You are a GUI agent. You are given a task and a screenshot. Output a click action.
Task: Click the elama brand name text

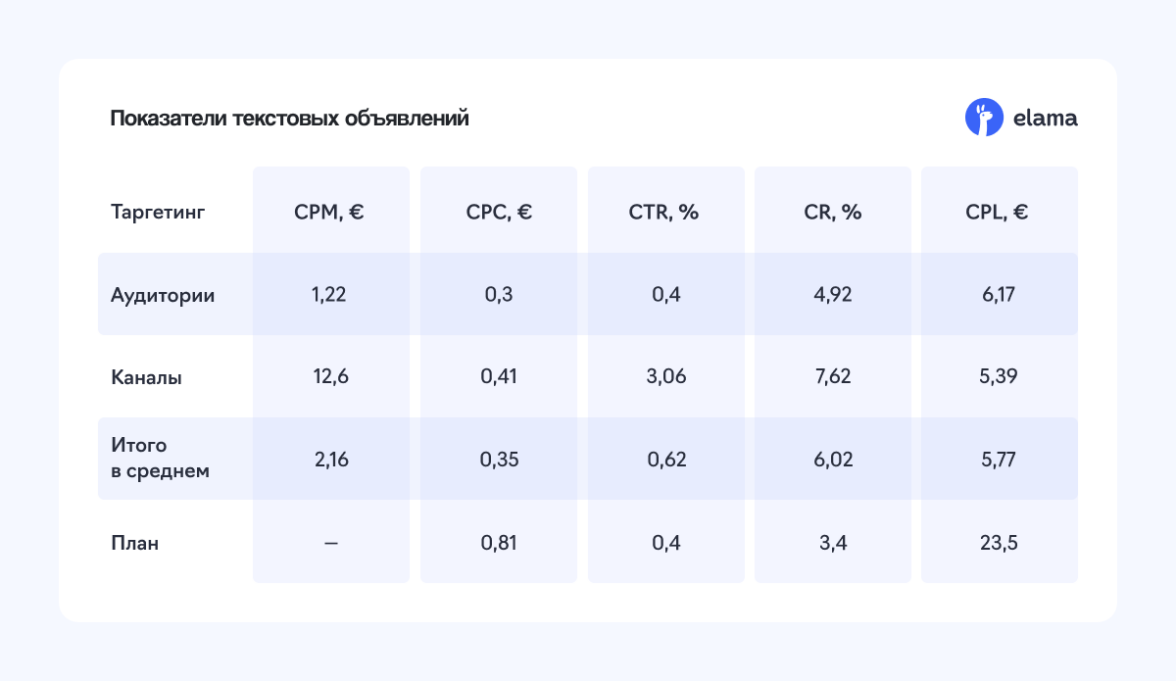tap(1045, 118)
